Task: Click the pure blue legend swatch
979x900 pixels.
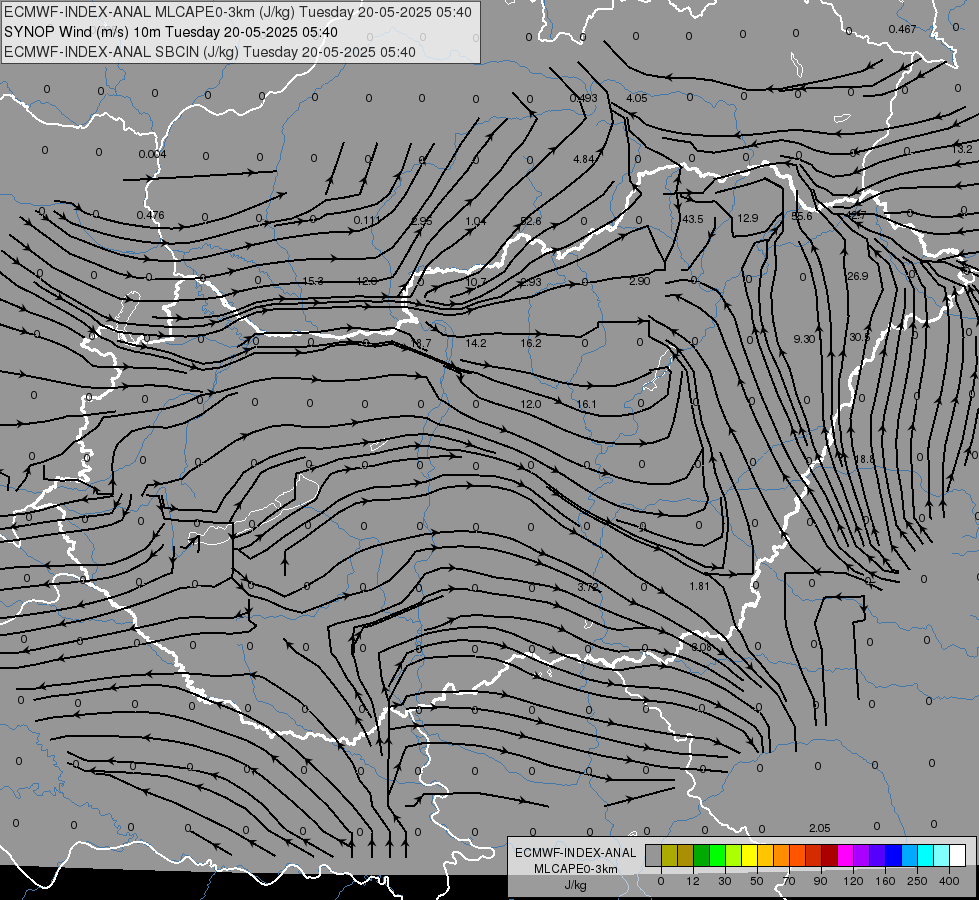Action: pos(893,855)
